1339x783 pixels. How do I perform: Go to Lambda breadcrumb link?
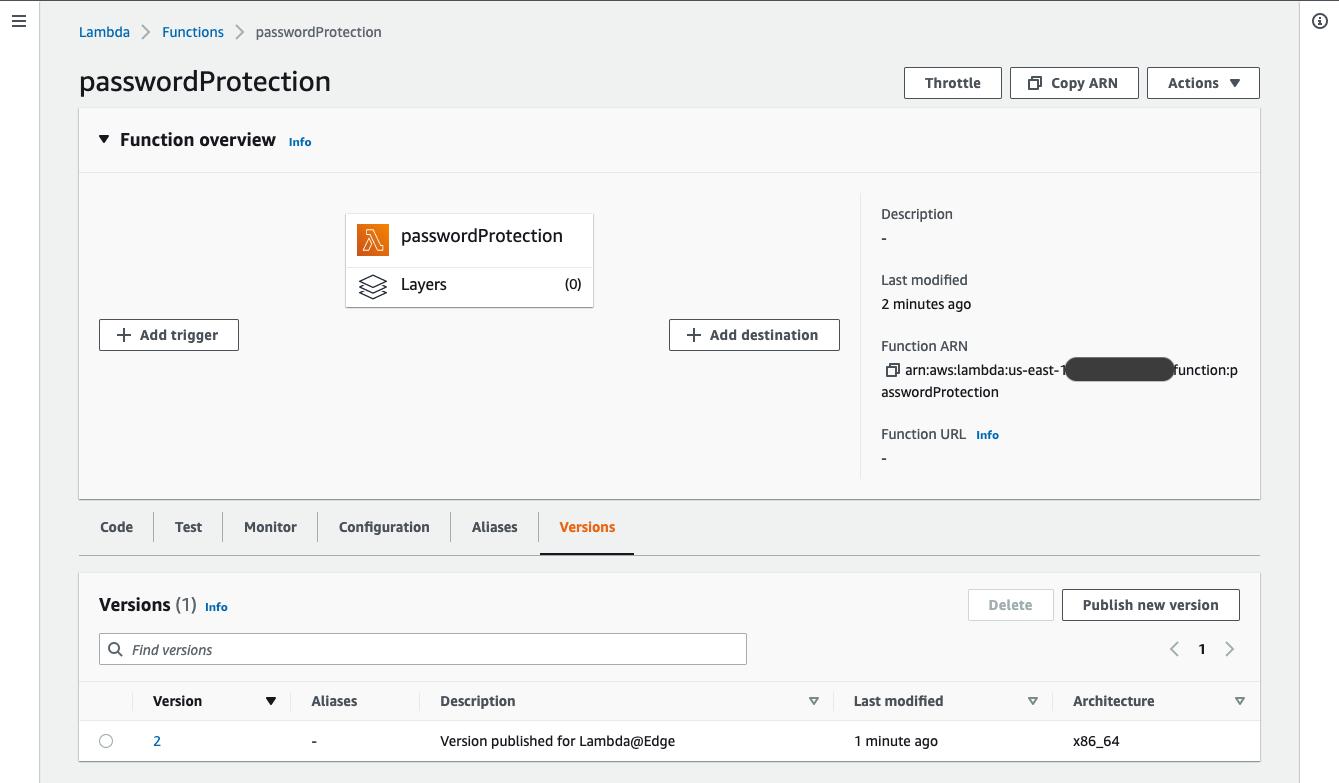pos(104,32)
